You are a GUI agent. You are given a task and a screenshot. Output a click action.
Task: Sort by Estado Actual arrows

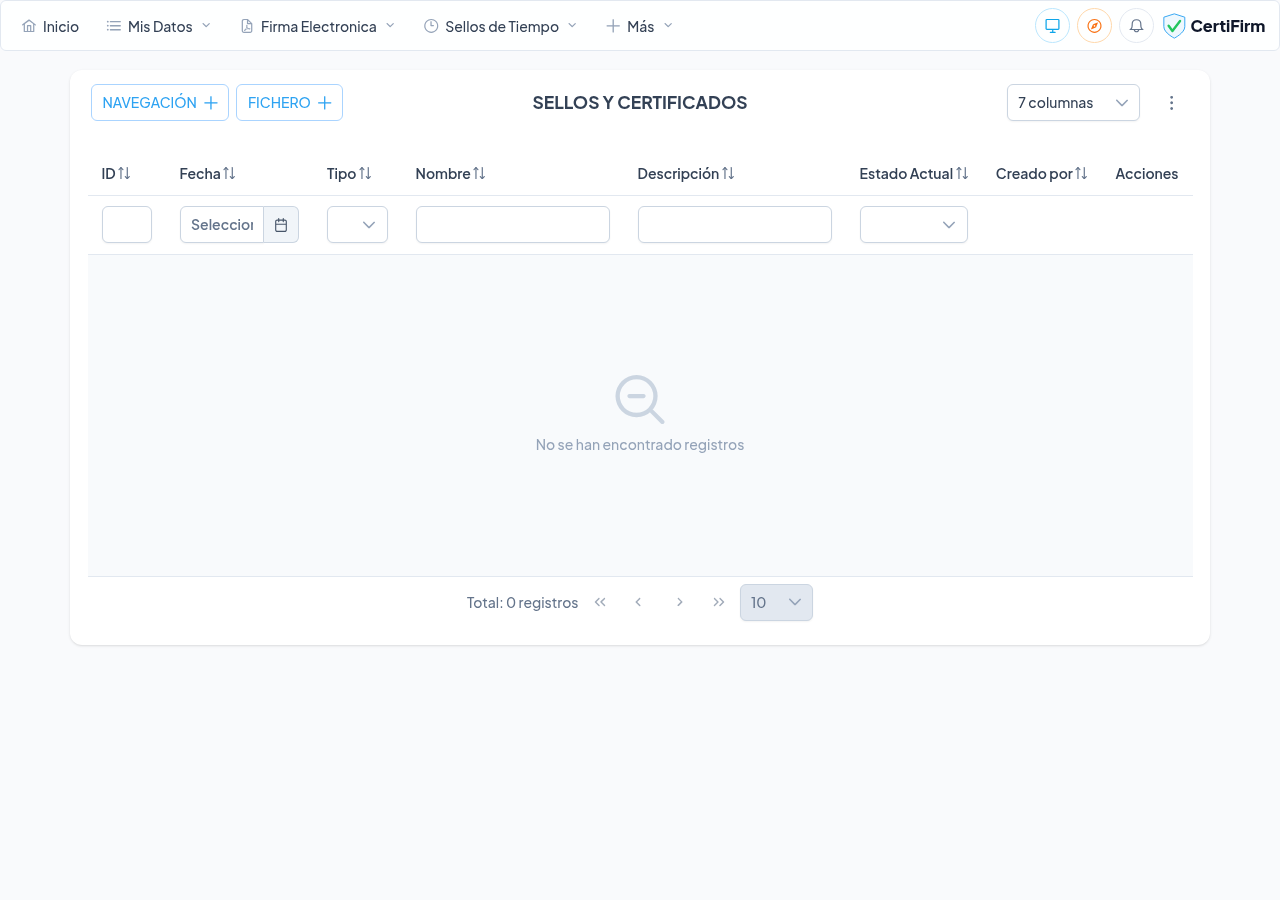click(962, 174)
